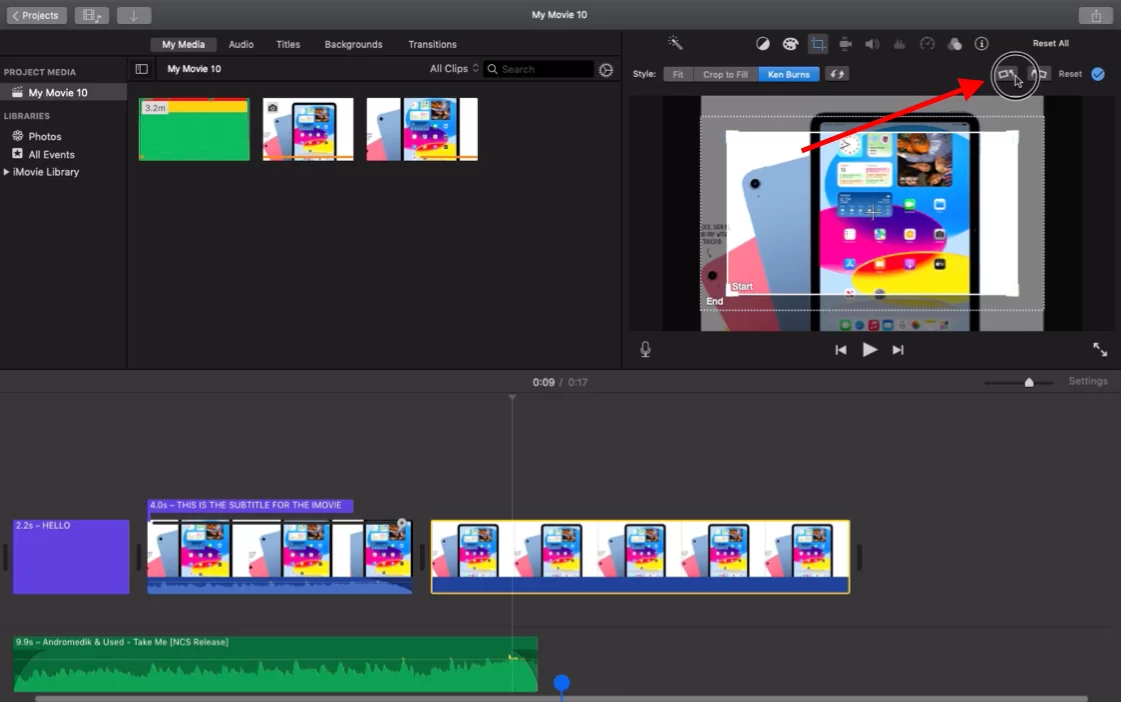Open Volume controls
1121x702 pixels.
click(872, 44)
